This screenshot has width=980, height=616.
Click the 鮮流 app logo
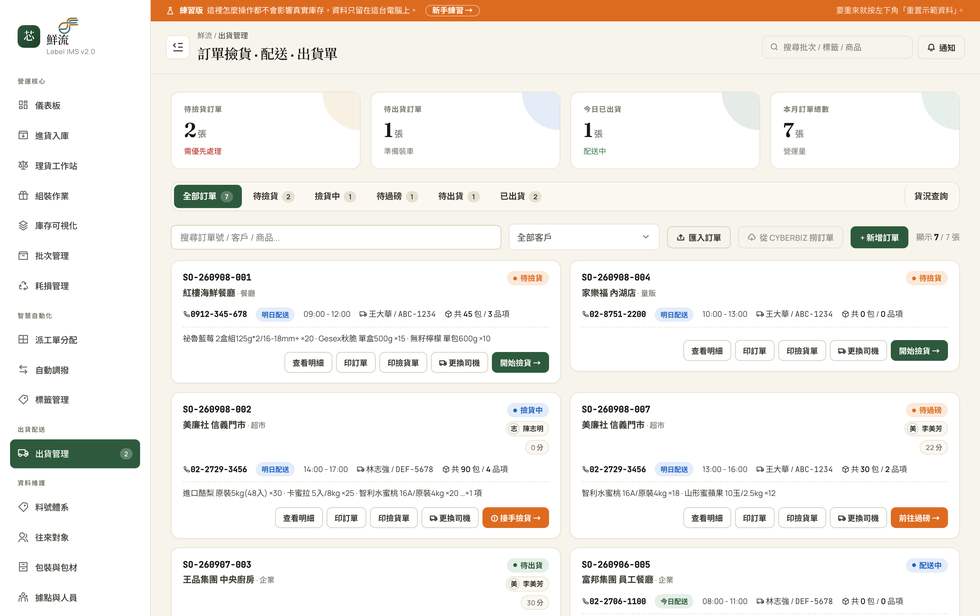(x=29, y=36)
